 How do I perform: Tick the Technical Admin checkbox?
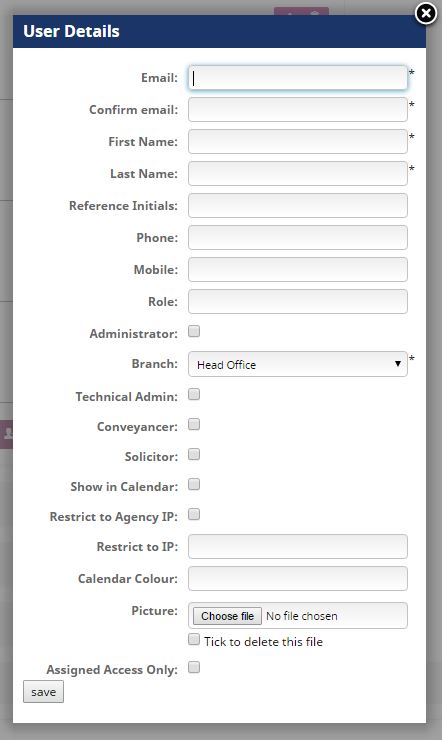pyautogui.click(x=194, y=394)
